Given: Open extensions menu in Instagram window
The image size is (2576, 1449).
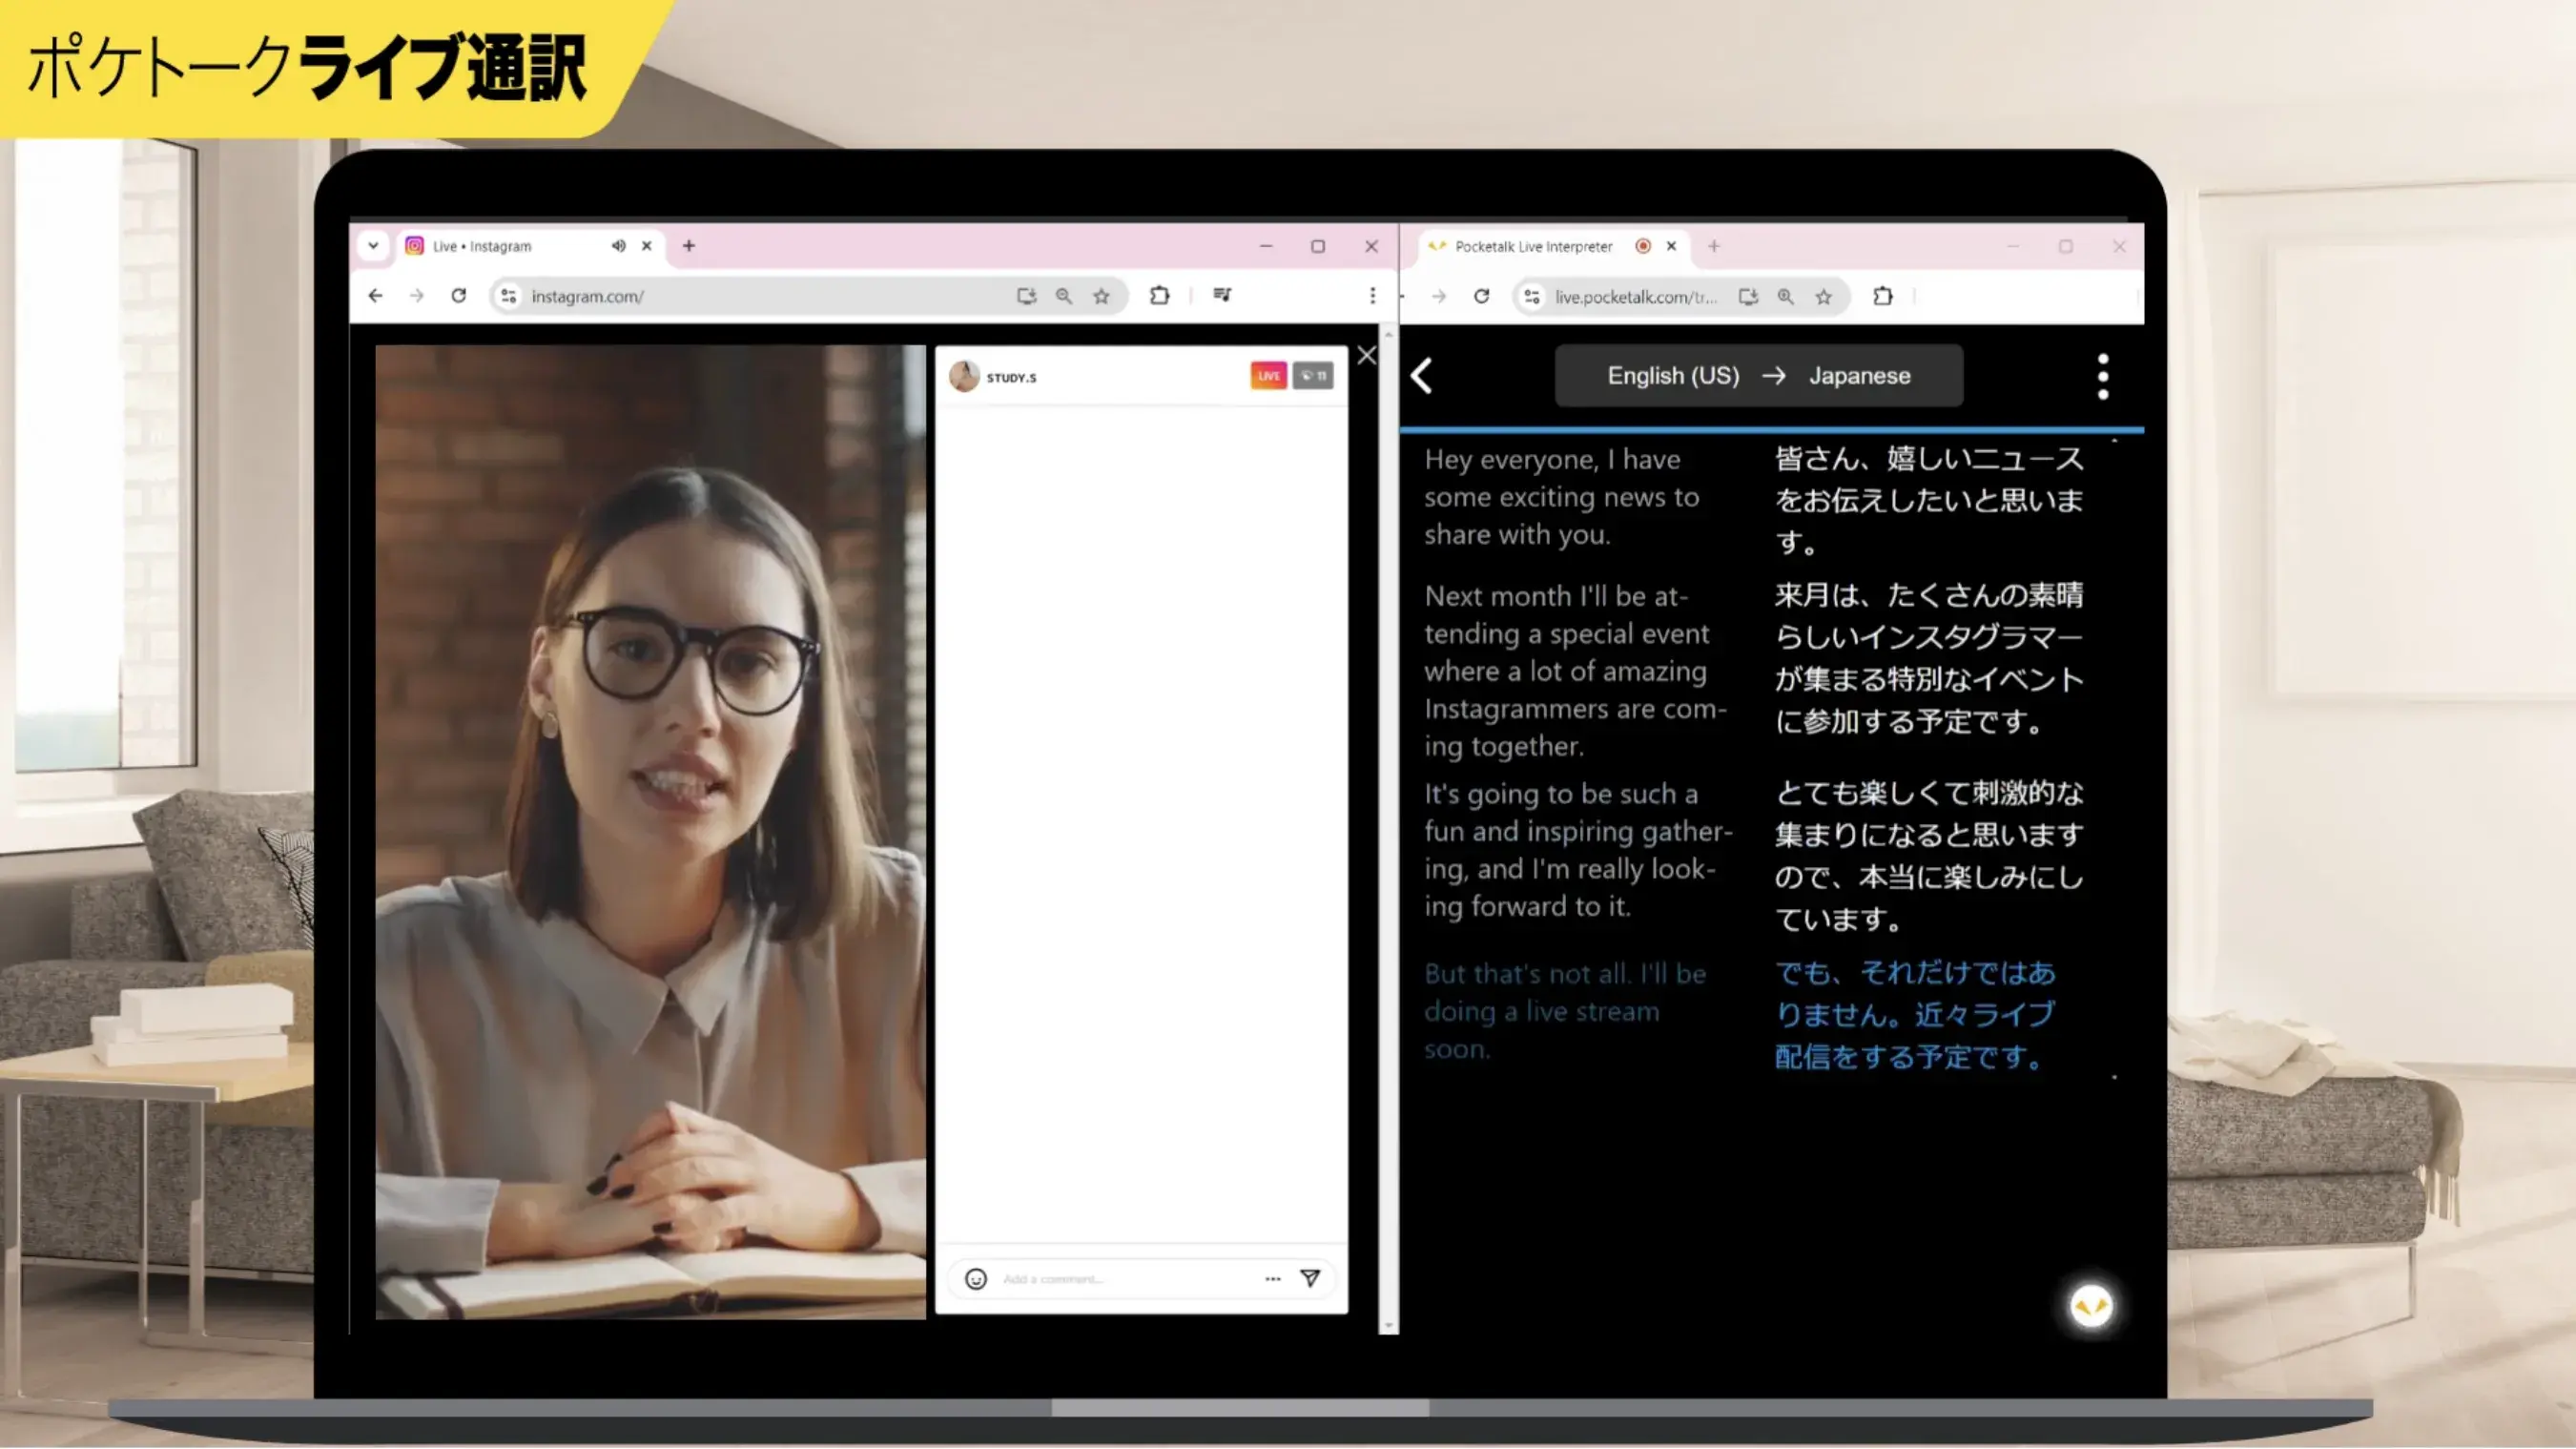Looking at the screenshot, I should click(x=1159, y=296).
